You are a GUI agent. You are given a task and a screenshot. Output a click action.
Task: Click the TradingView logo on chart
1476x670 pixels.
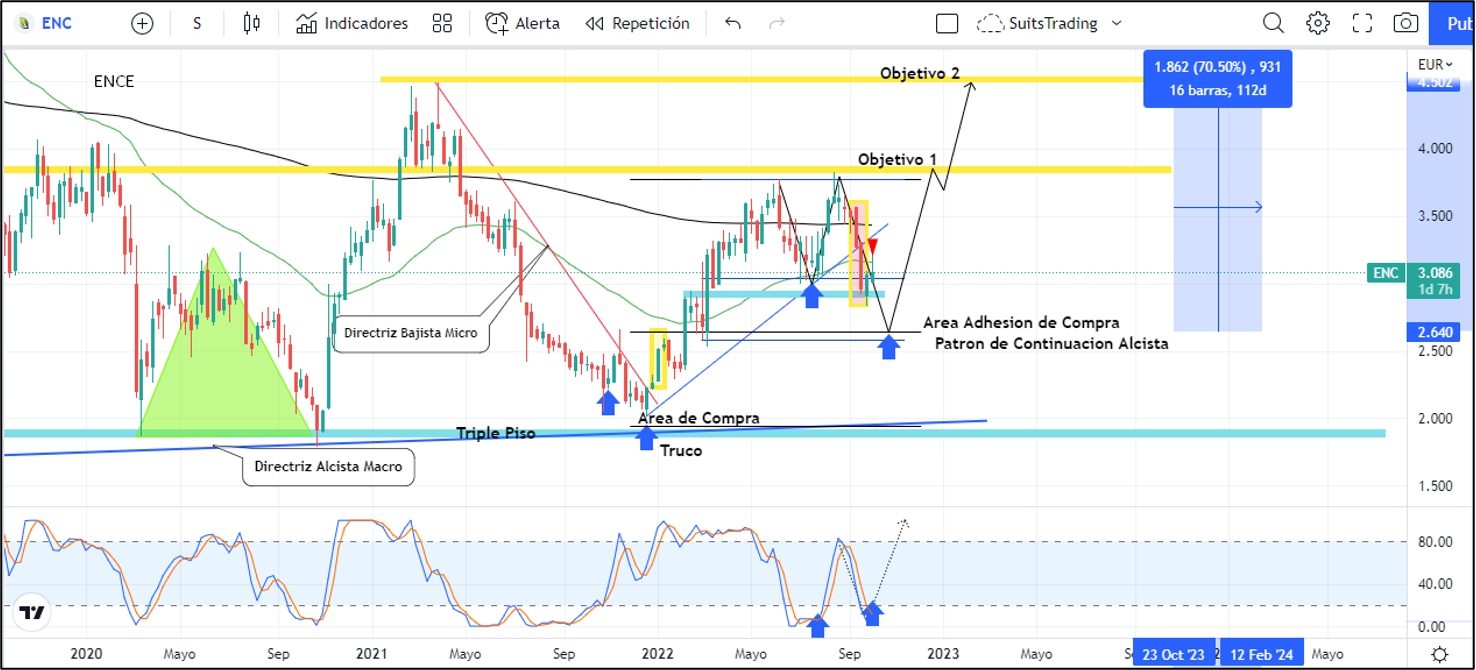pos(32,612)
